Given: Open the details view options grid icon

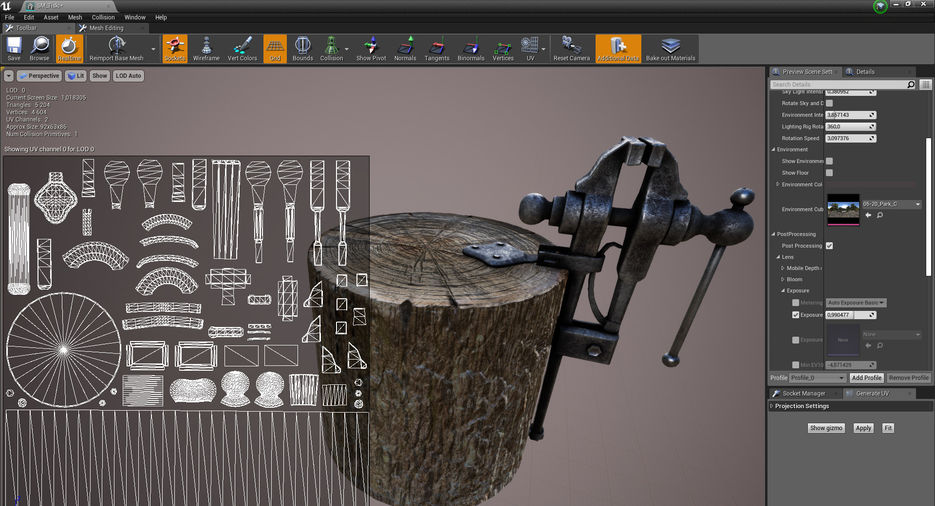Looking at the screenshot, I should (x=925, y=85).
